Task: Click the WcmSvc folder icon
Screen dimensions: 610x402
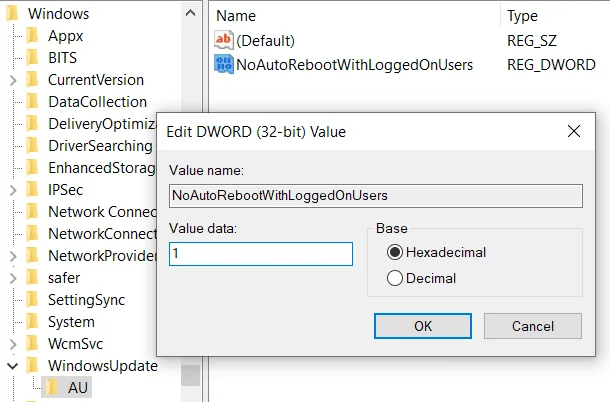Action: pyautogui.click(x=32, y=344)
